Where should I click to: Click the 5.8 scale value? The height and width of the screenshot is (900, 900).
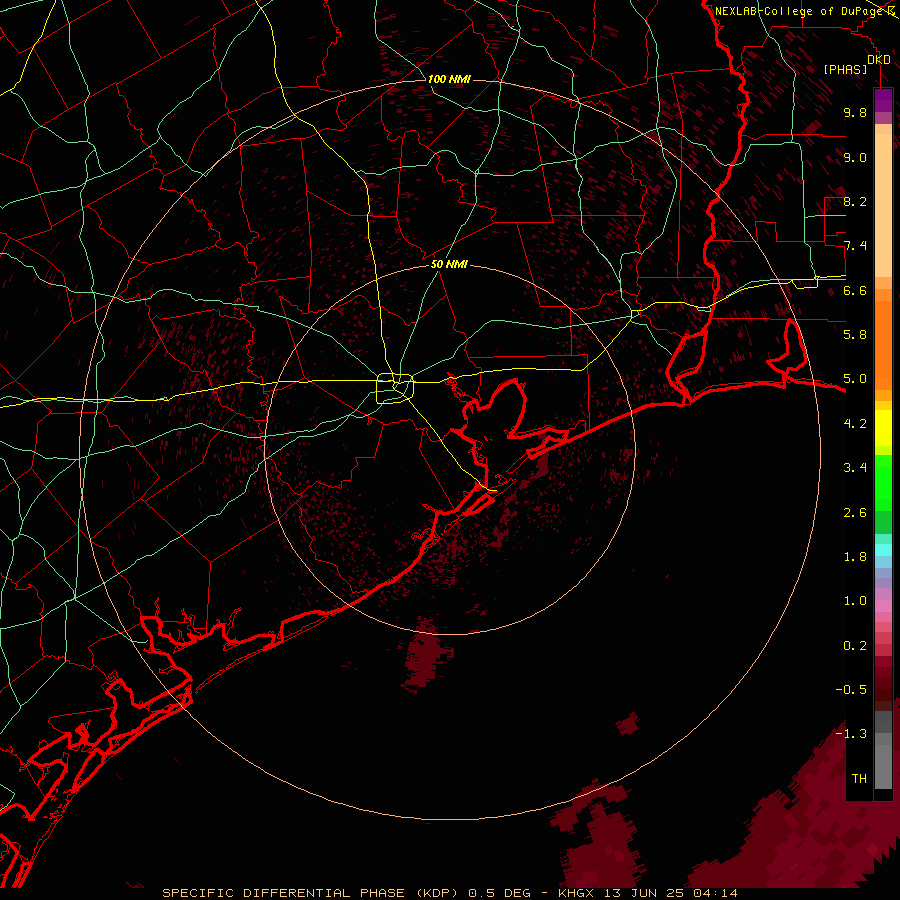click(x=855, y=335)
